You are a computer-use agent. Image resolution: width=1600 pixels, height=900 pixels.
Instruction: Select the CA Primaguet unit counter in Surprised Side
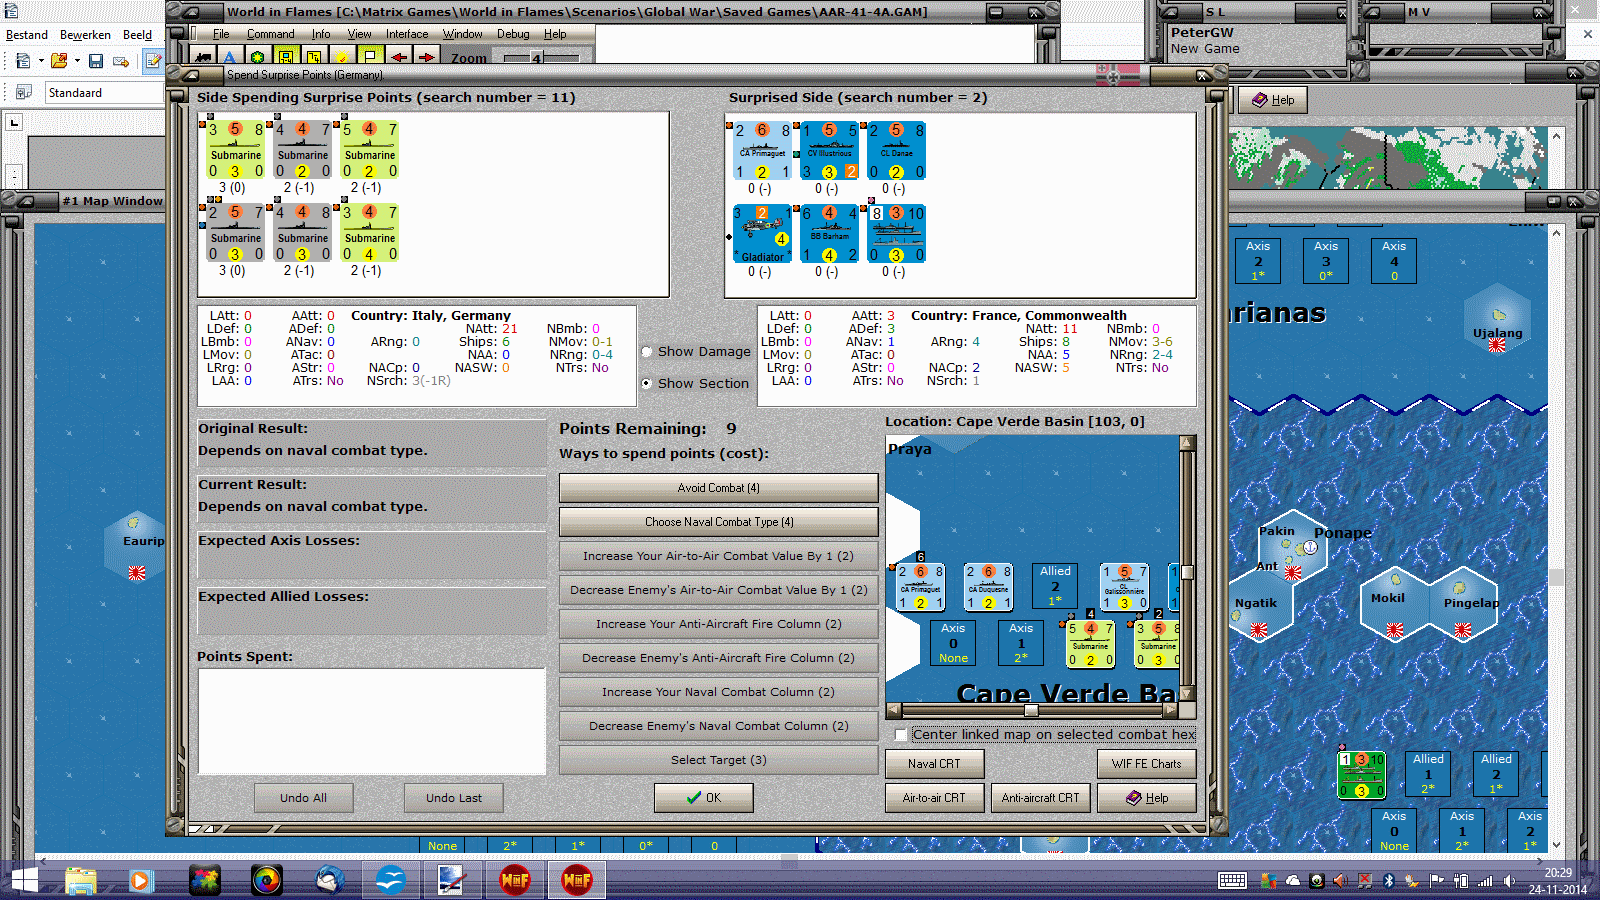761,151
